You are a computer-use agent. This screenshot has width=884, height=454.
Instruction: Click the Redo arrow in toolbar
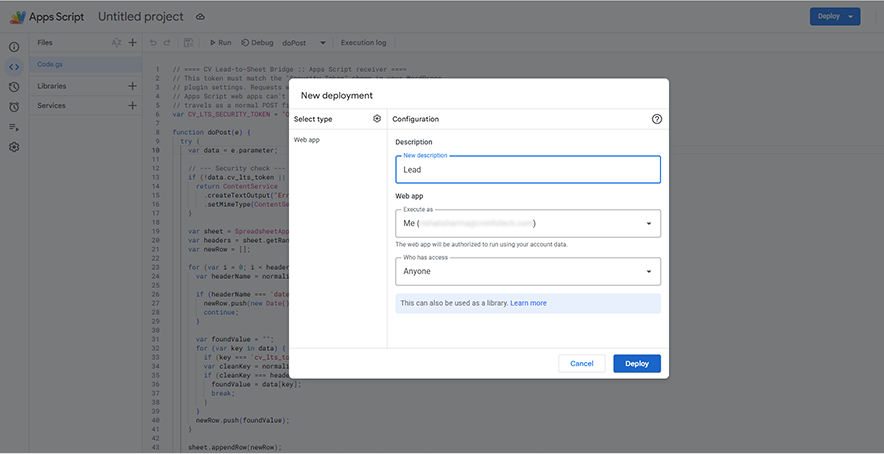tap(167, 42)
